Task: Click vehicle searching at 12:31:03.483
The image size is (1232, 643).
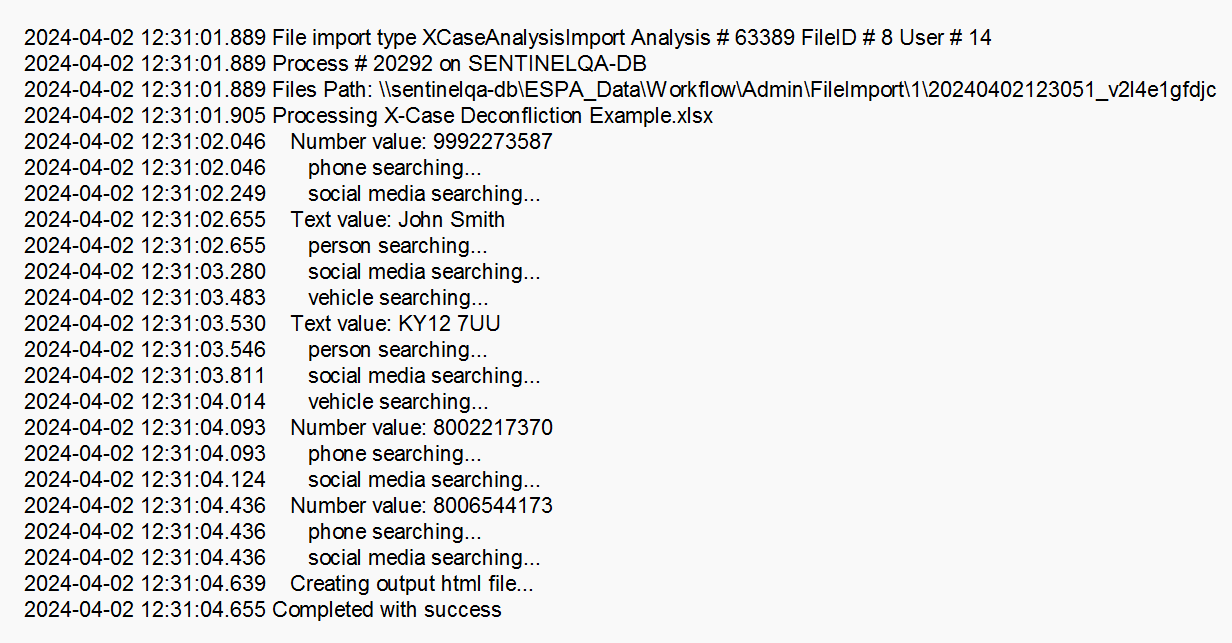Action: point(398,298)
